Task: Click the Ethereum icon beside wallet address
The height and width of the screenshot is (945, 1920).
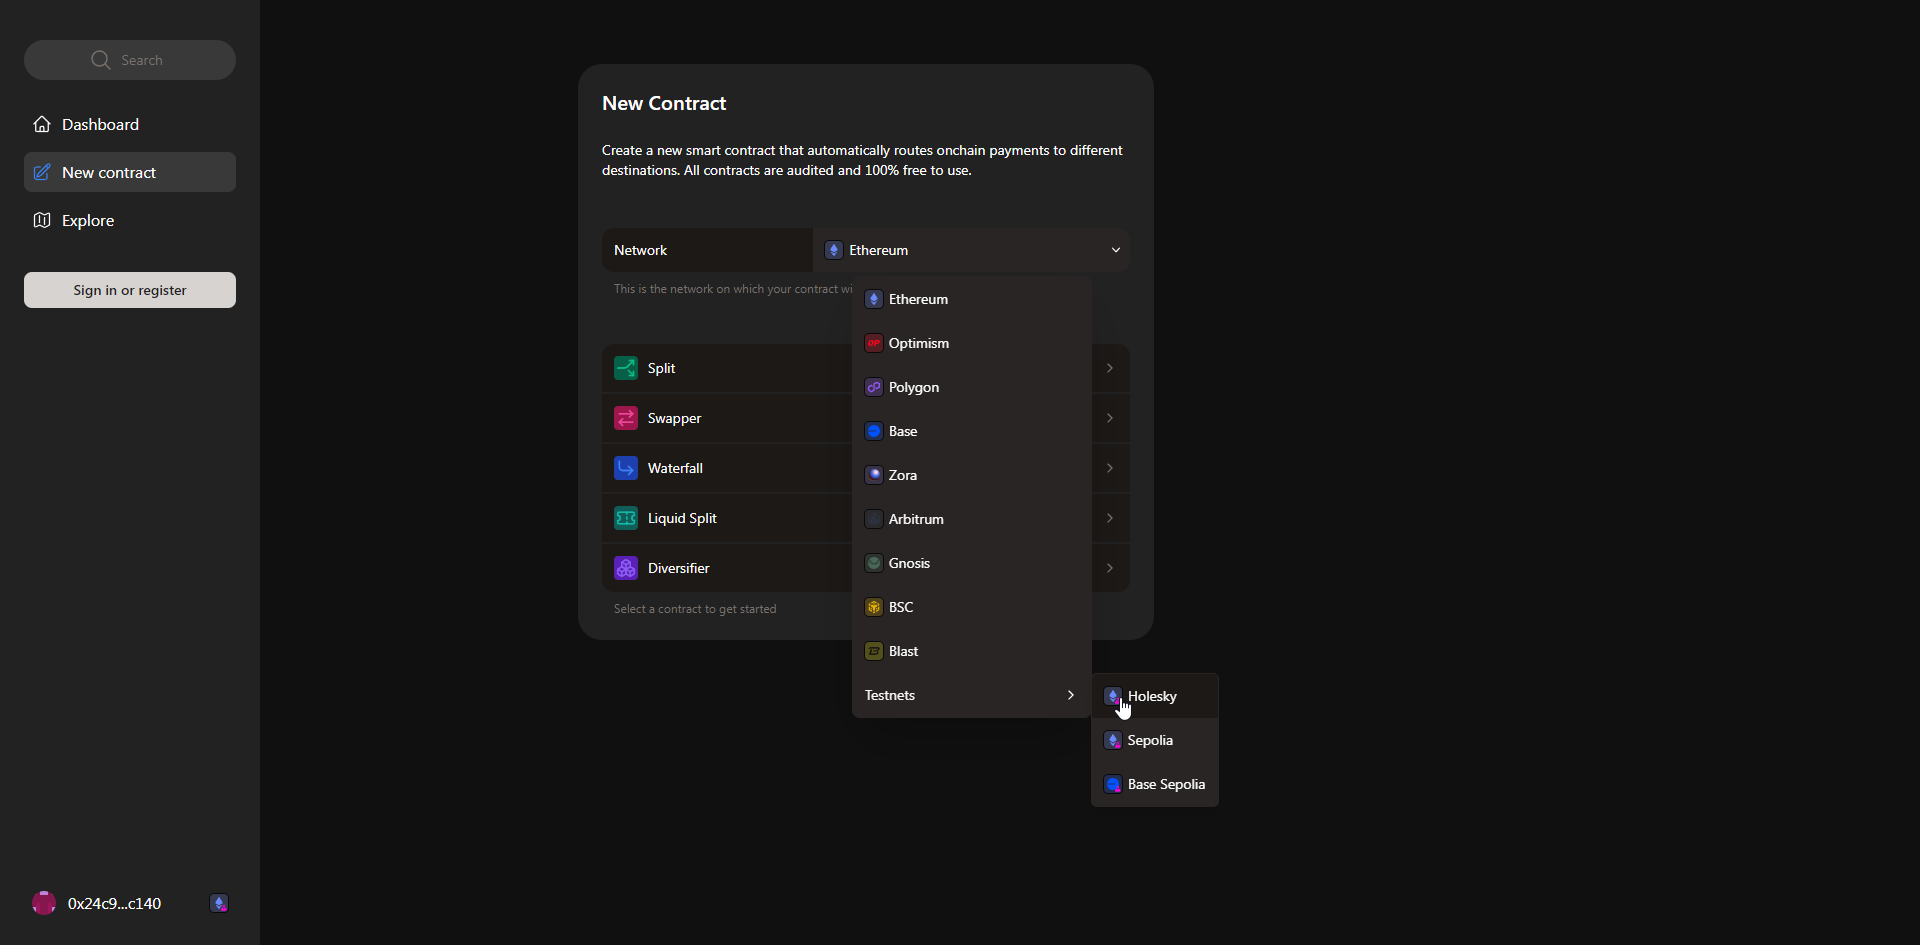Action: click(219, 903)
